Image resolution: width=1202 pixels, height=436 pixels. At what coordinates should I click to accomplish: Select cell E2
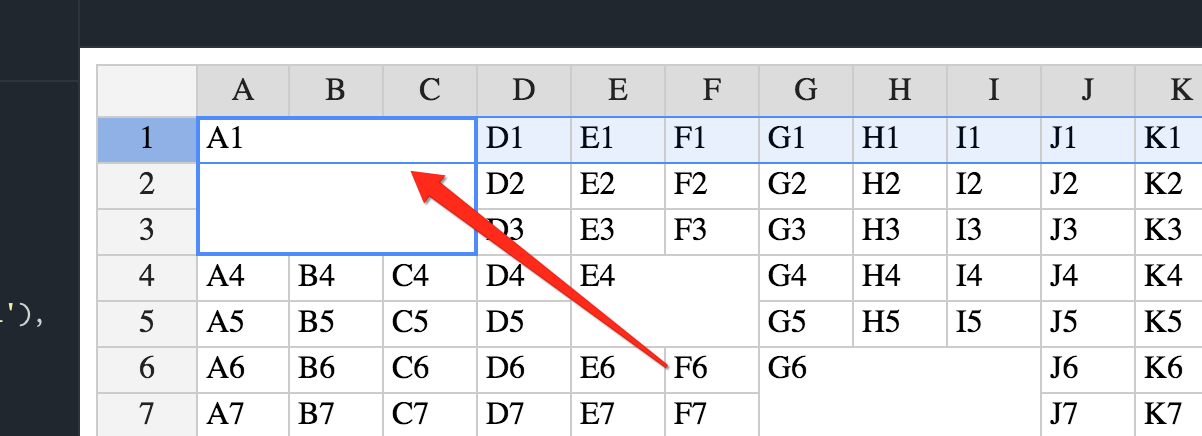[x=619, y=186]
